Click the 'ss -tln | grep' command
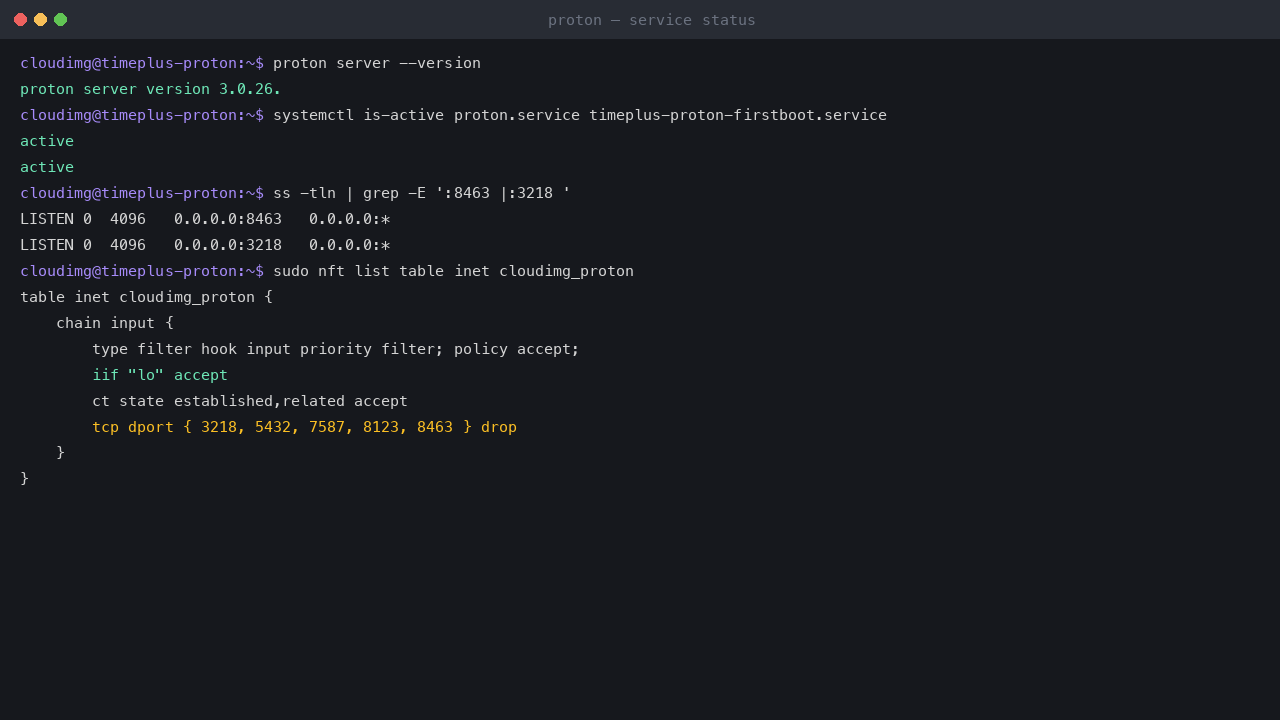The height and width of the screenshot is (720, 1280). pyautogui.click(x=422, y=193)
